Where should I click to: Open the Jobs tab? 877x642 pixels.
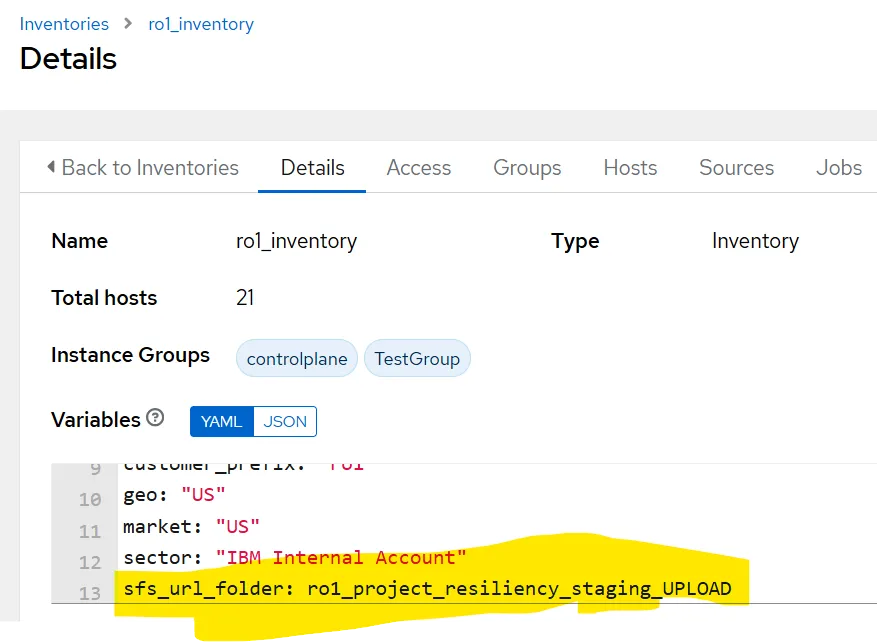[838, 167]
